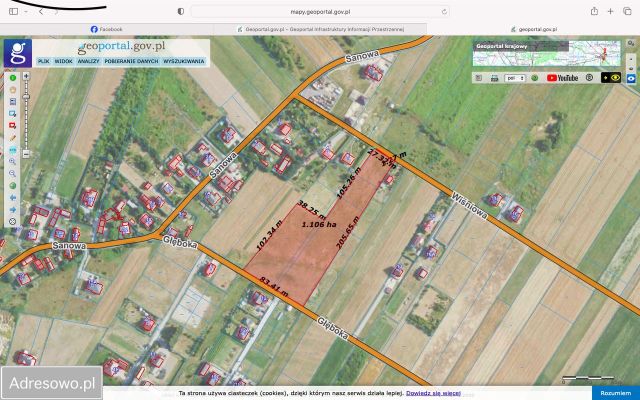The image size is (640, 400).
Task: Select the pencil drawing tool
Action: 13,138
